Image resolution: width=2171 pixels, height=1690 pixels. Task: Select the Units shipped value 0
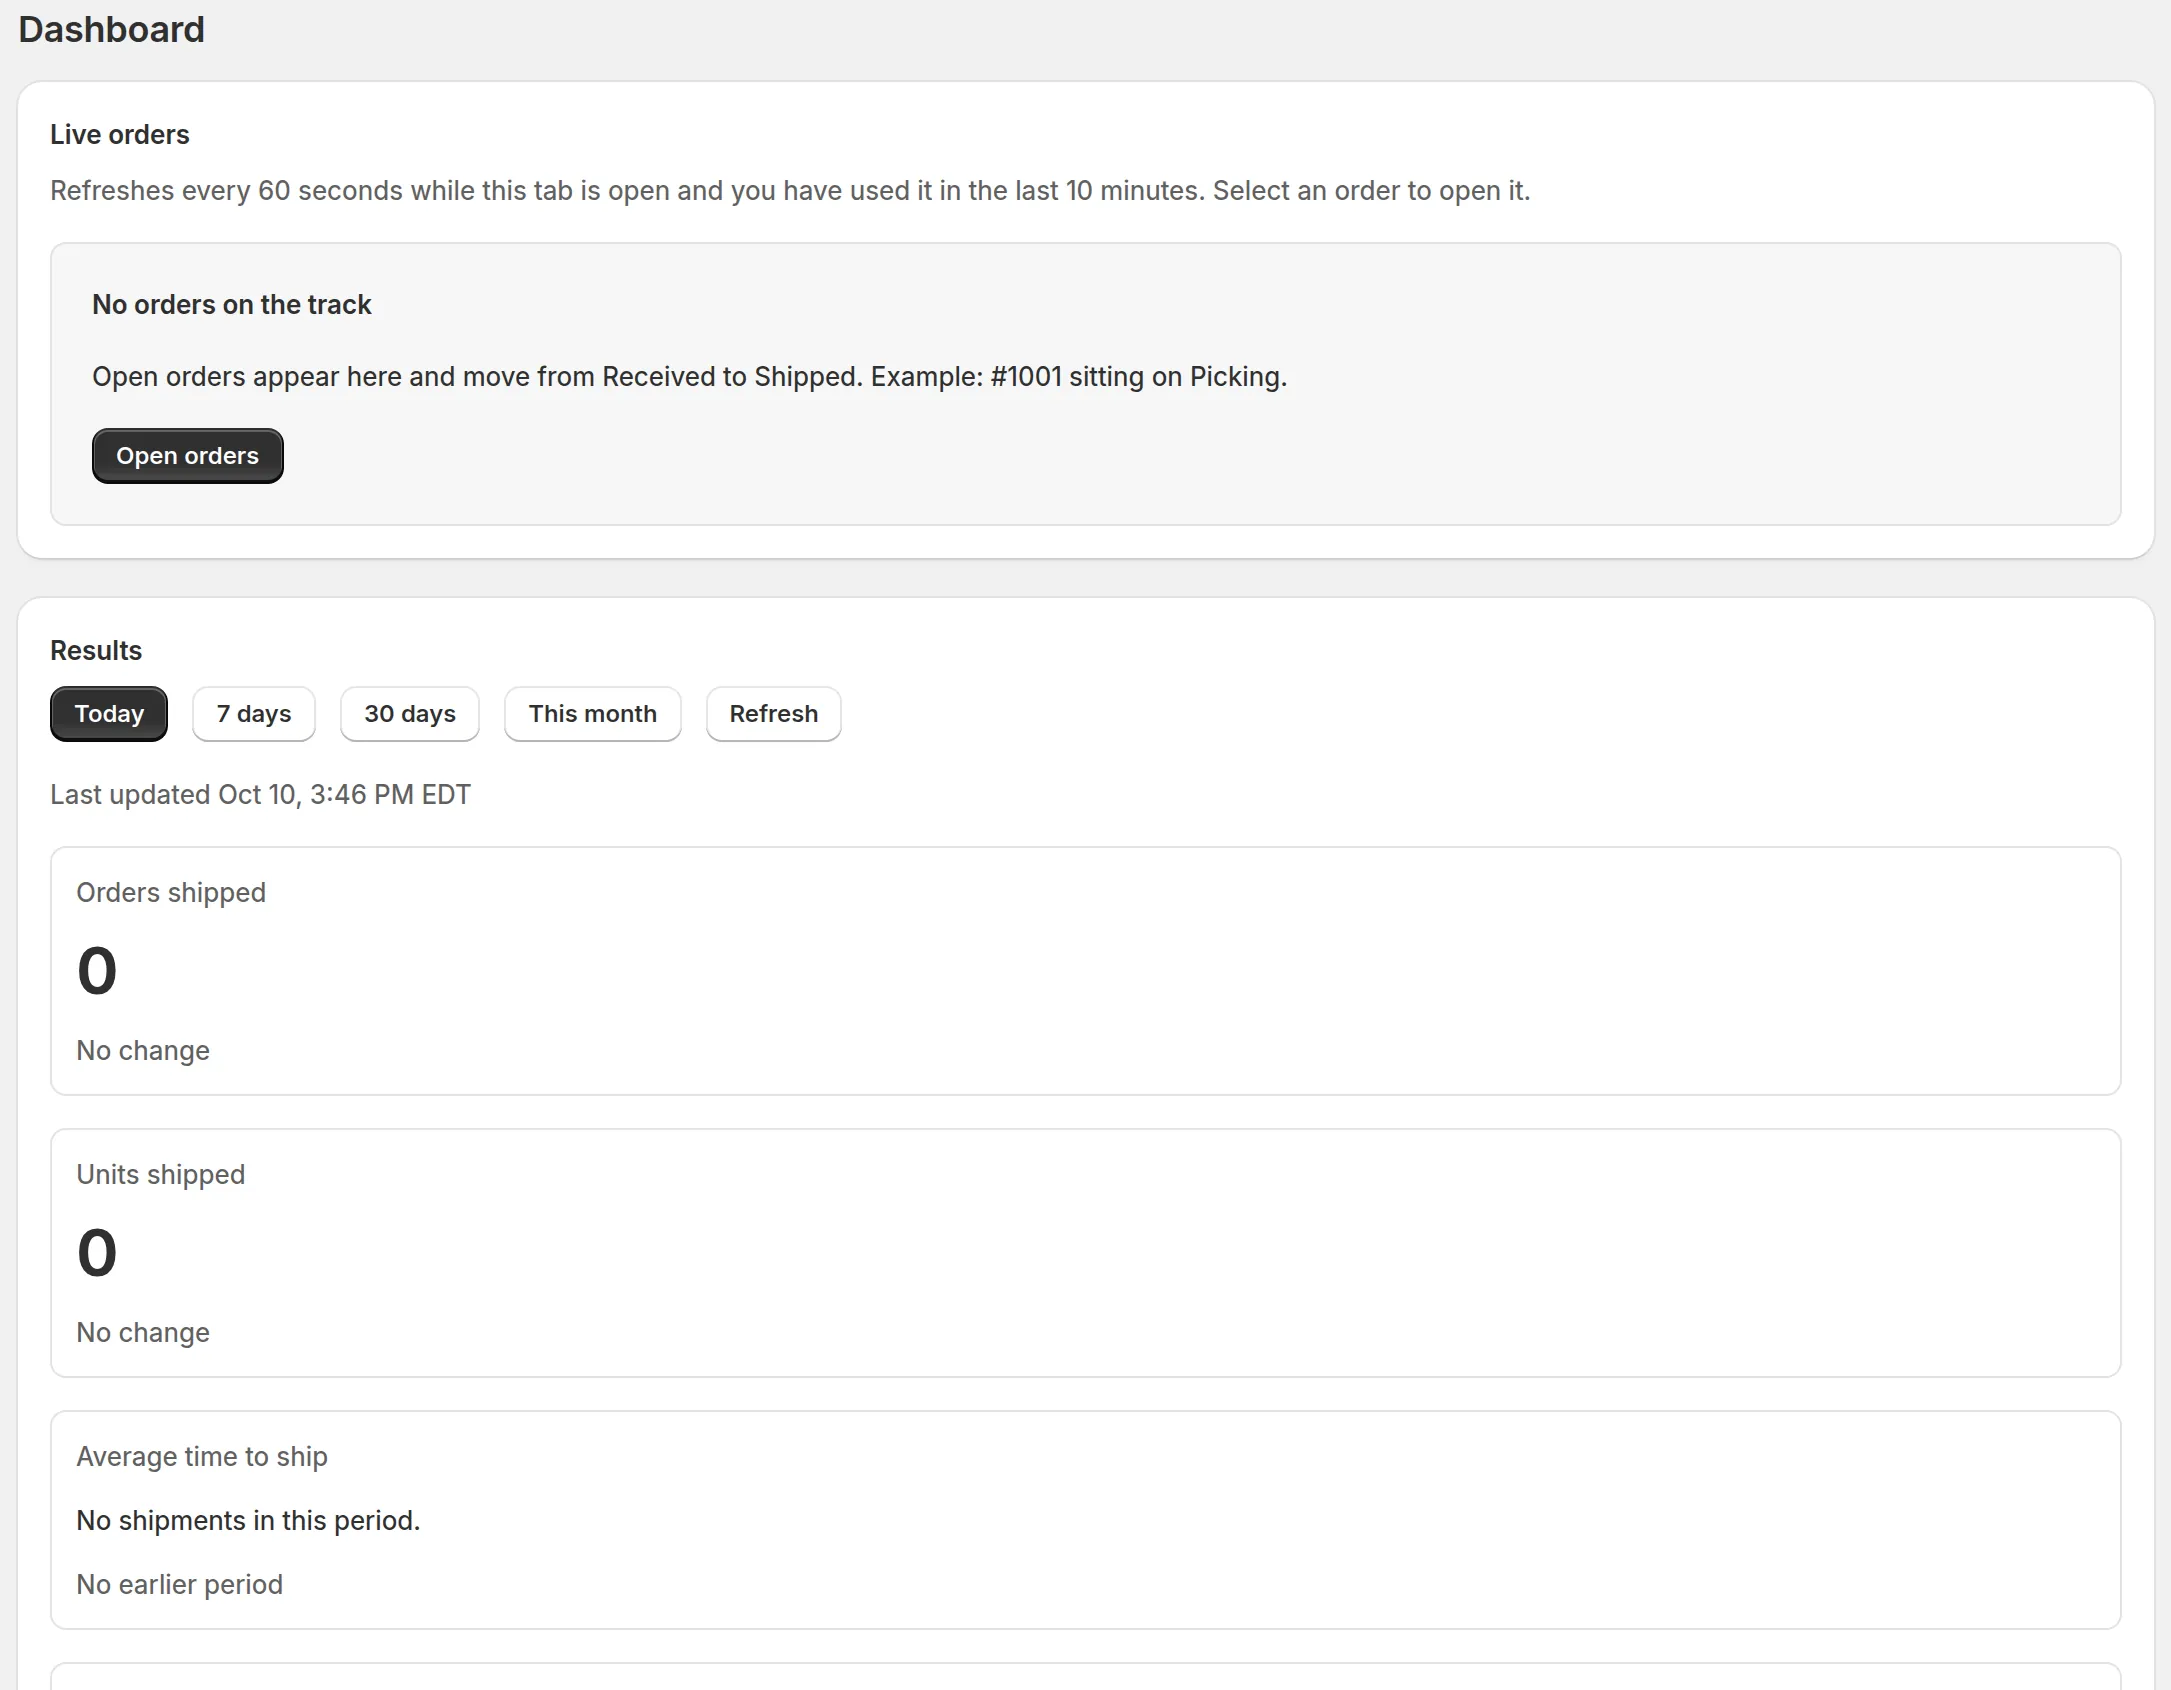(x=97, y=1253)
